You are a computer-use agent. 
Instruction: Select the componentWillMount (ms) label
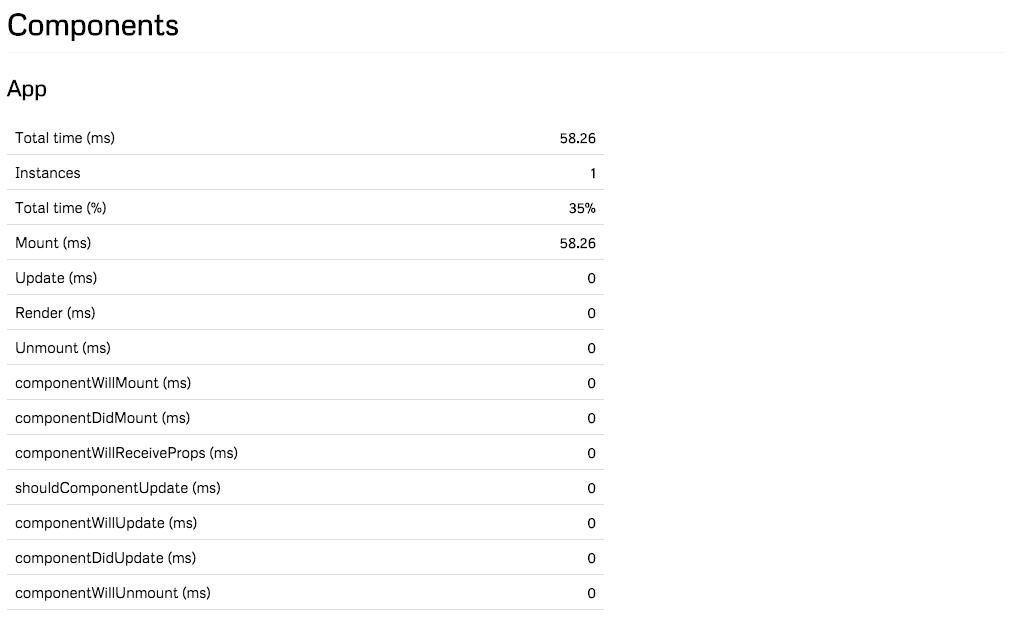coord(103,383)
